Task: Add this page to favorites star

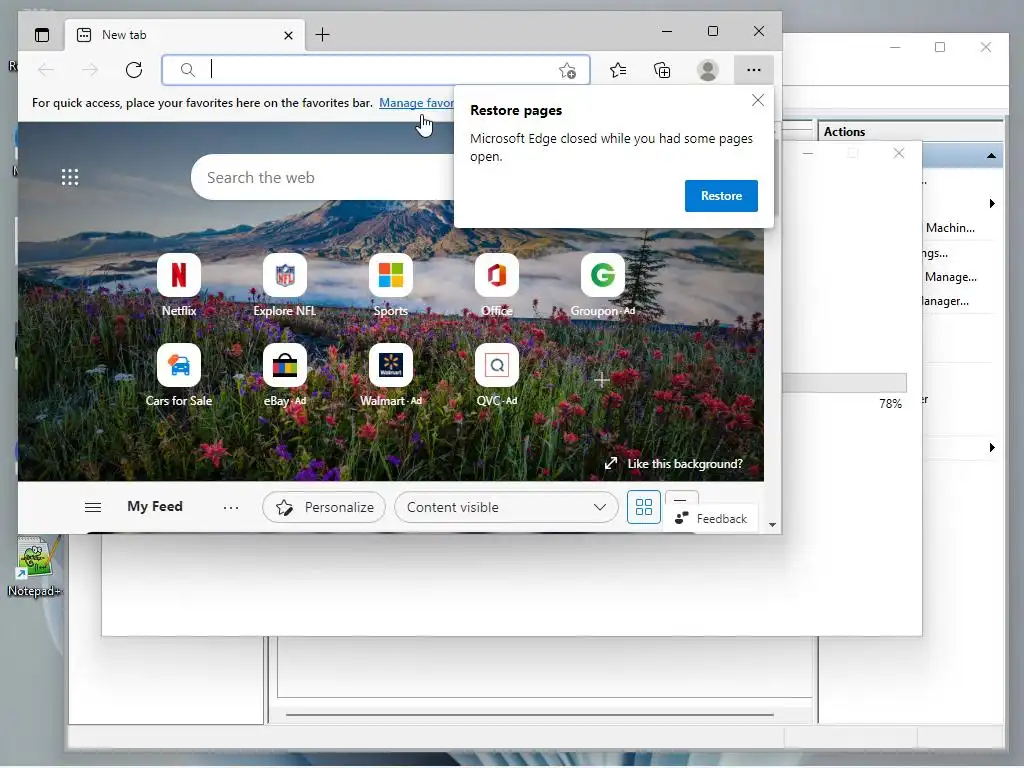Action: coord(568,70)
